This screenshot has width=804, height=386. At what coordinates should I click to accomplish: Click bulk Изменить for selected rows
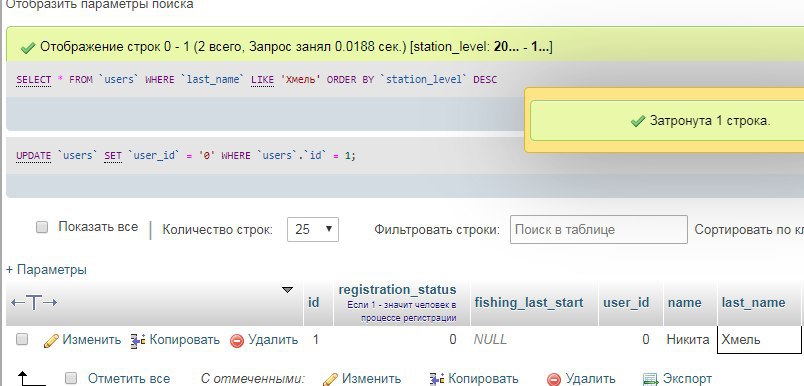tap(371, 379)
